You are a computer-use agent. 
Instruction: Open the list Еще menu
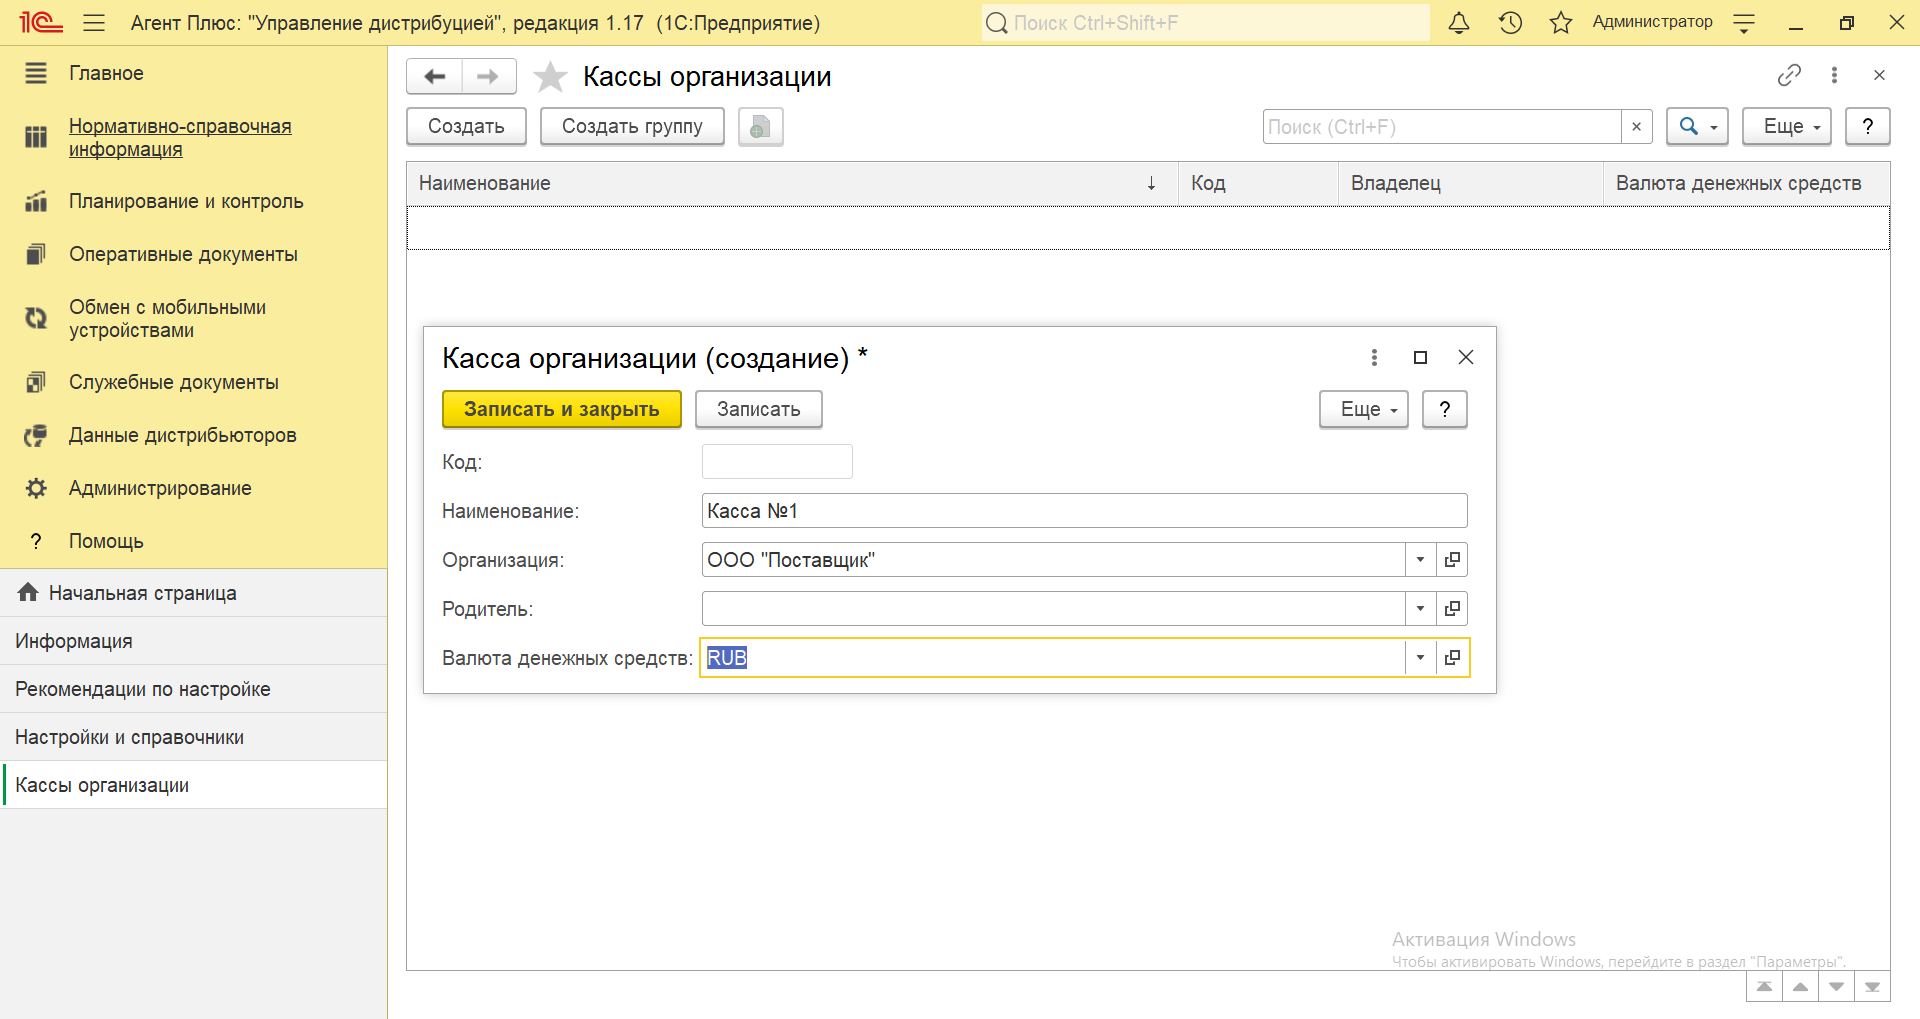click(1787, 127)
